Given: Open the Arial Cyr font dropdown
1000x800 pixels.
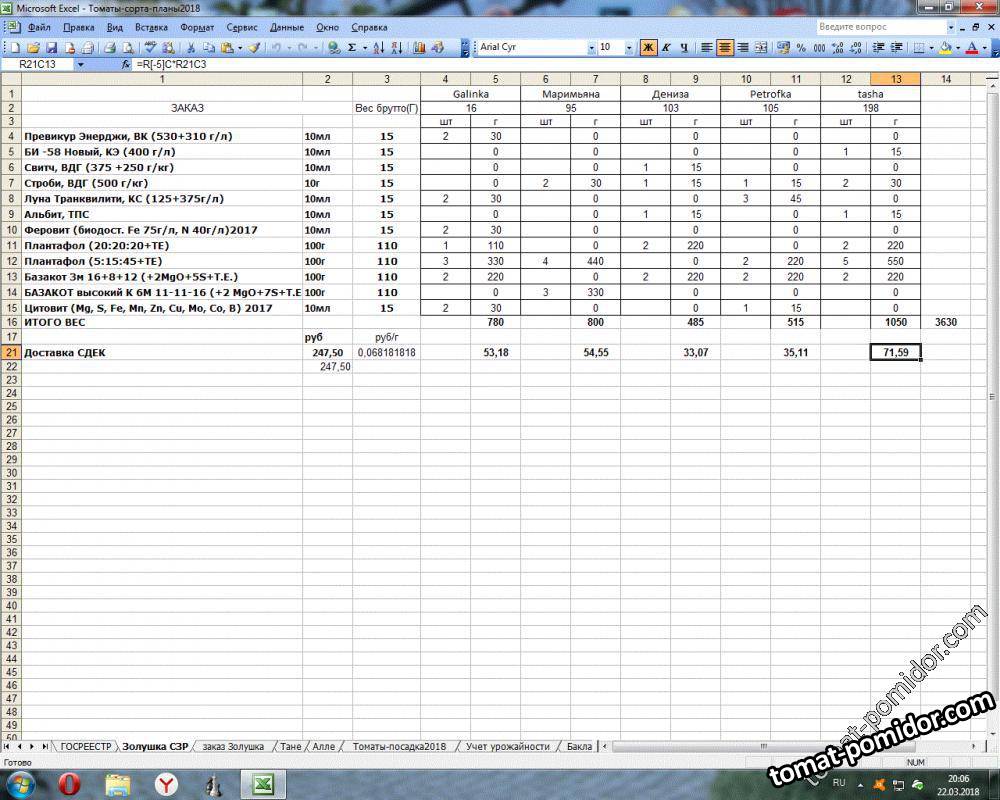Looking at the screenshot, I should [590, 47].
